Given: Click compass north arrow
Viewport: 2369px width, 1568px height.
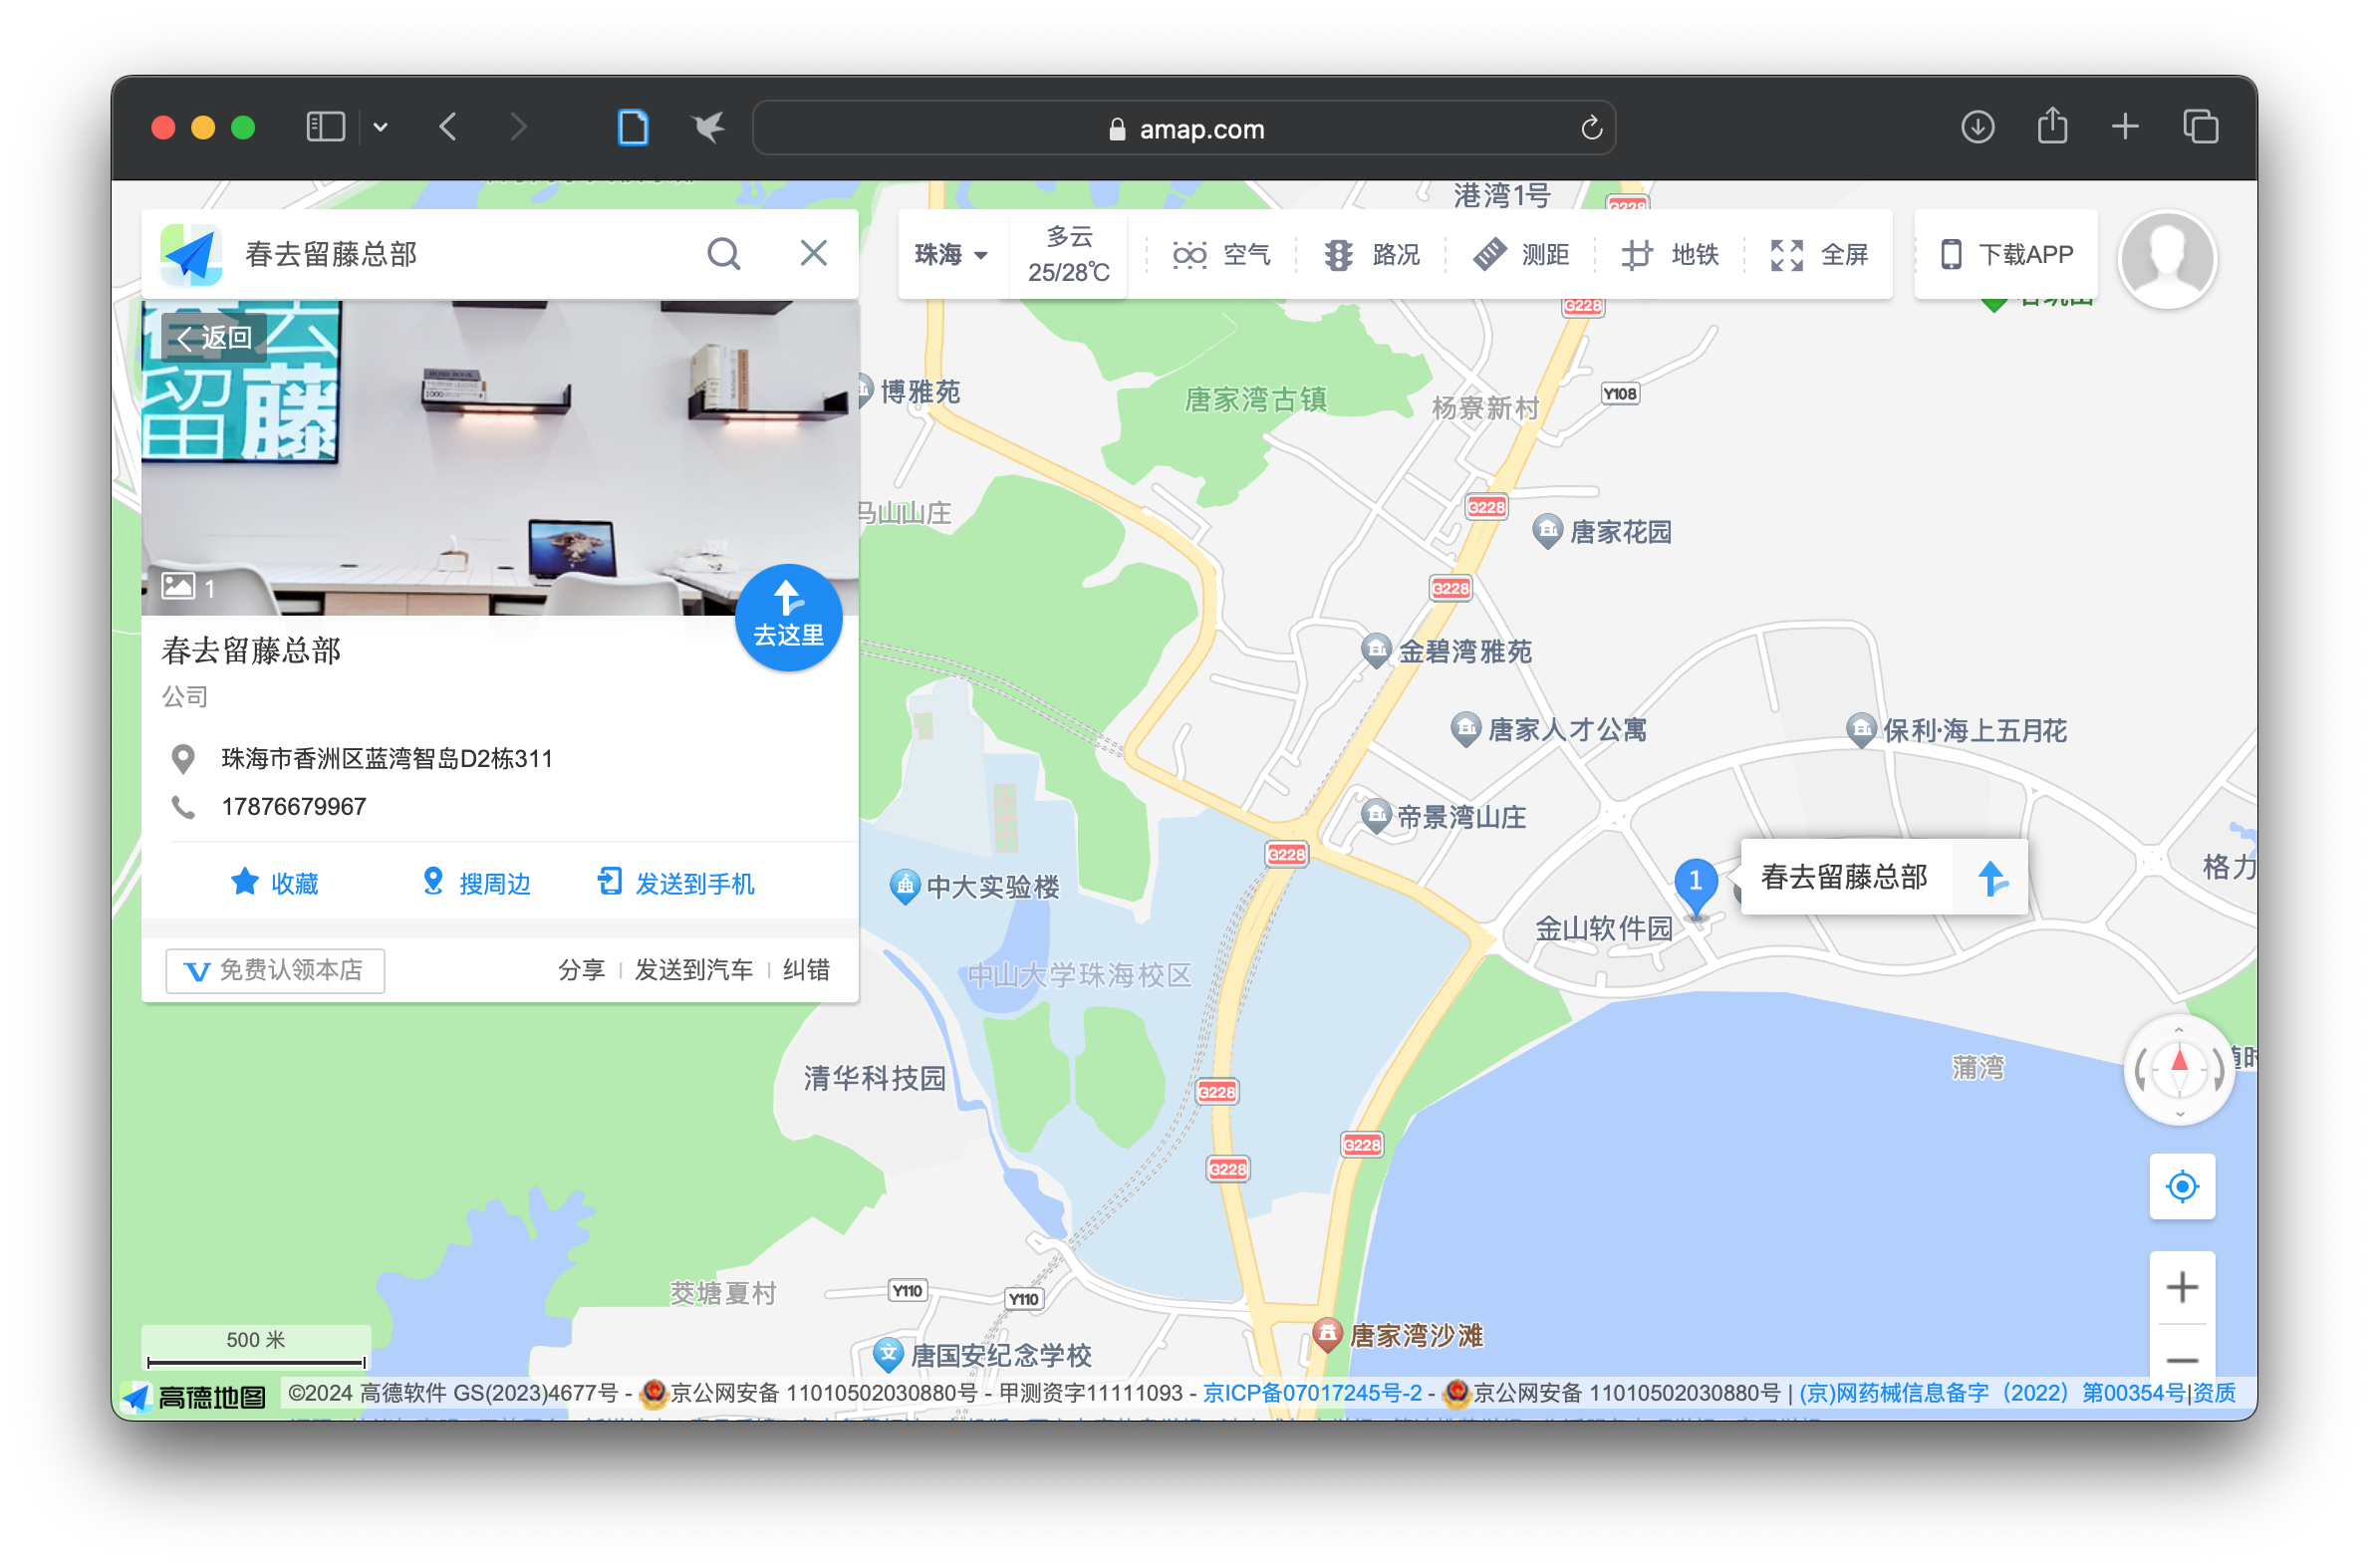Looking at the screenshot, I should point(2179,1063).
